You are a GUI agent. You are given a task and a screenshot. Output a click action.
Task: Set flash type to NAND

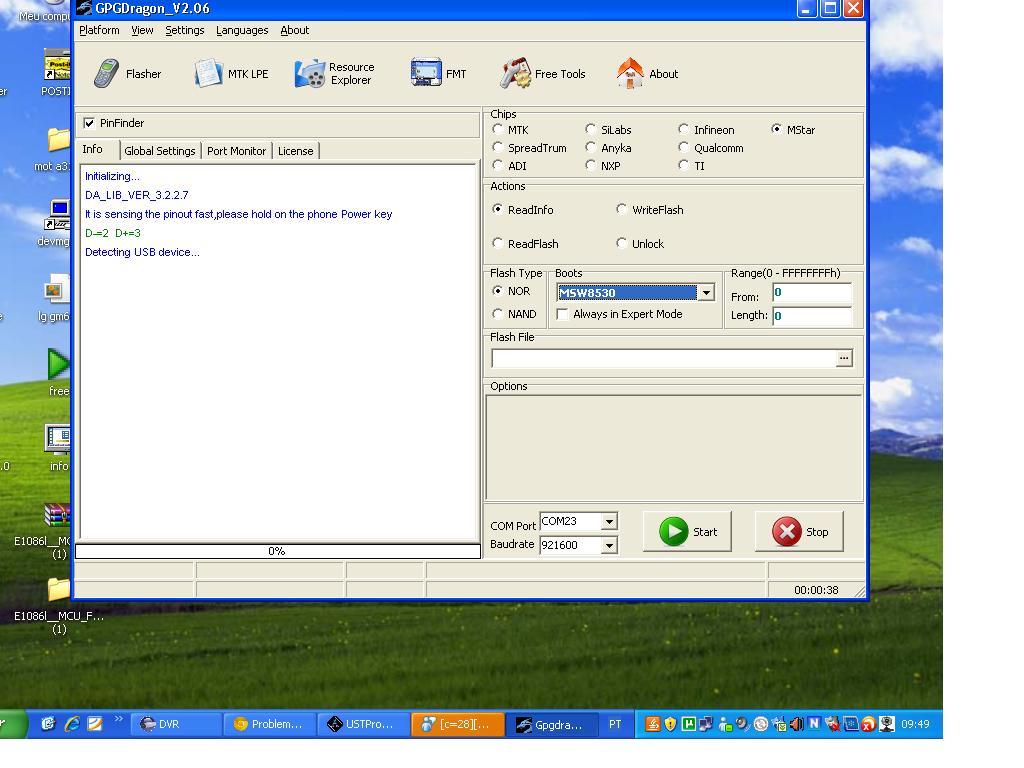pyautogui.click(x=498, y=314)
